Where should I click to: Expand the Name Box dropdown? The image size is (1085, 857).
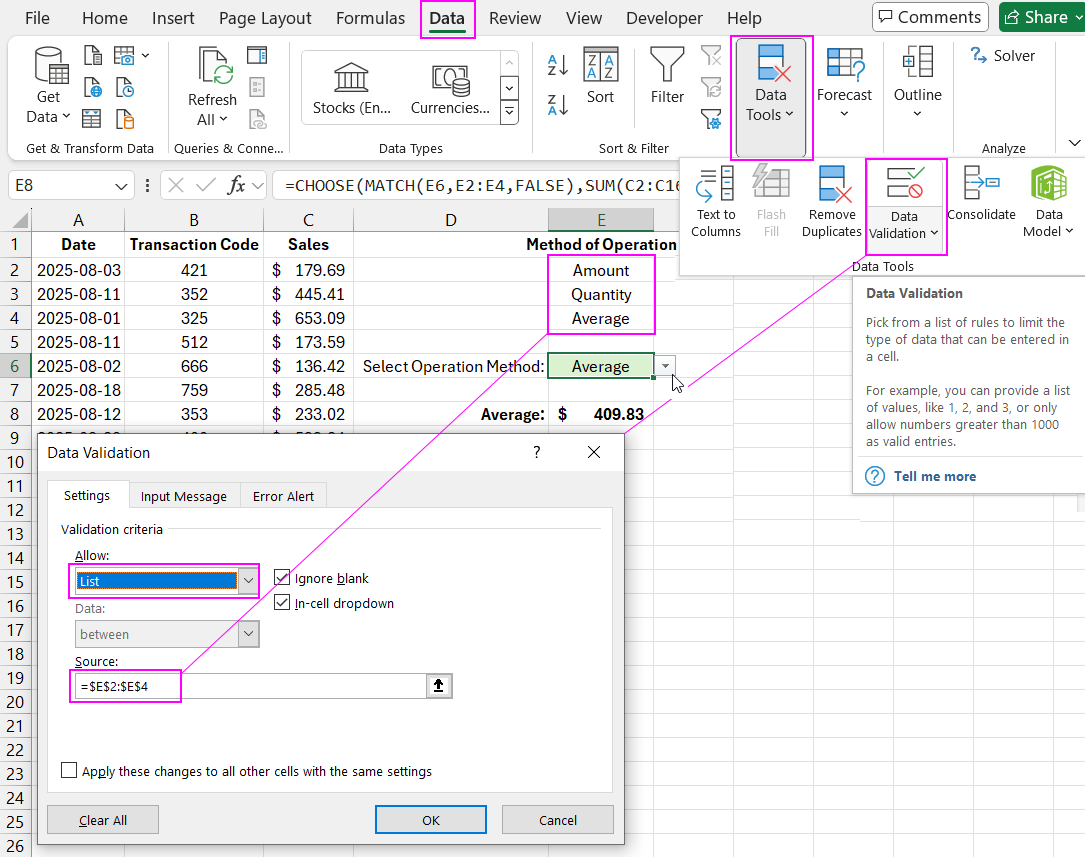pos(122,185)
